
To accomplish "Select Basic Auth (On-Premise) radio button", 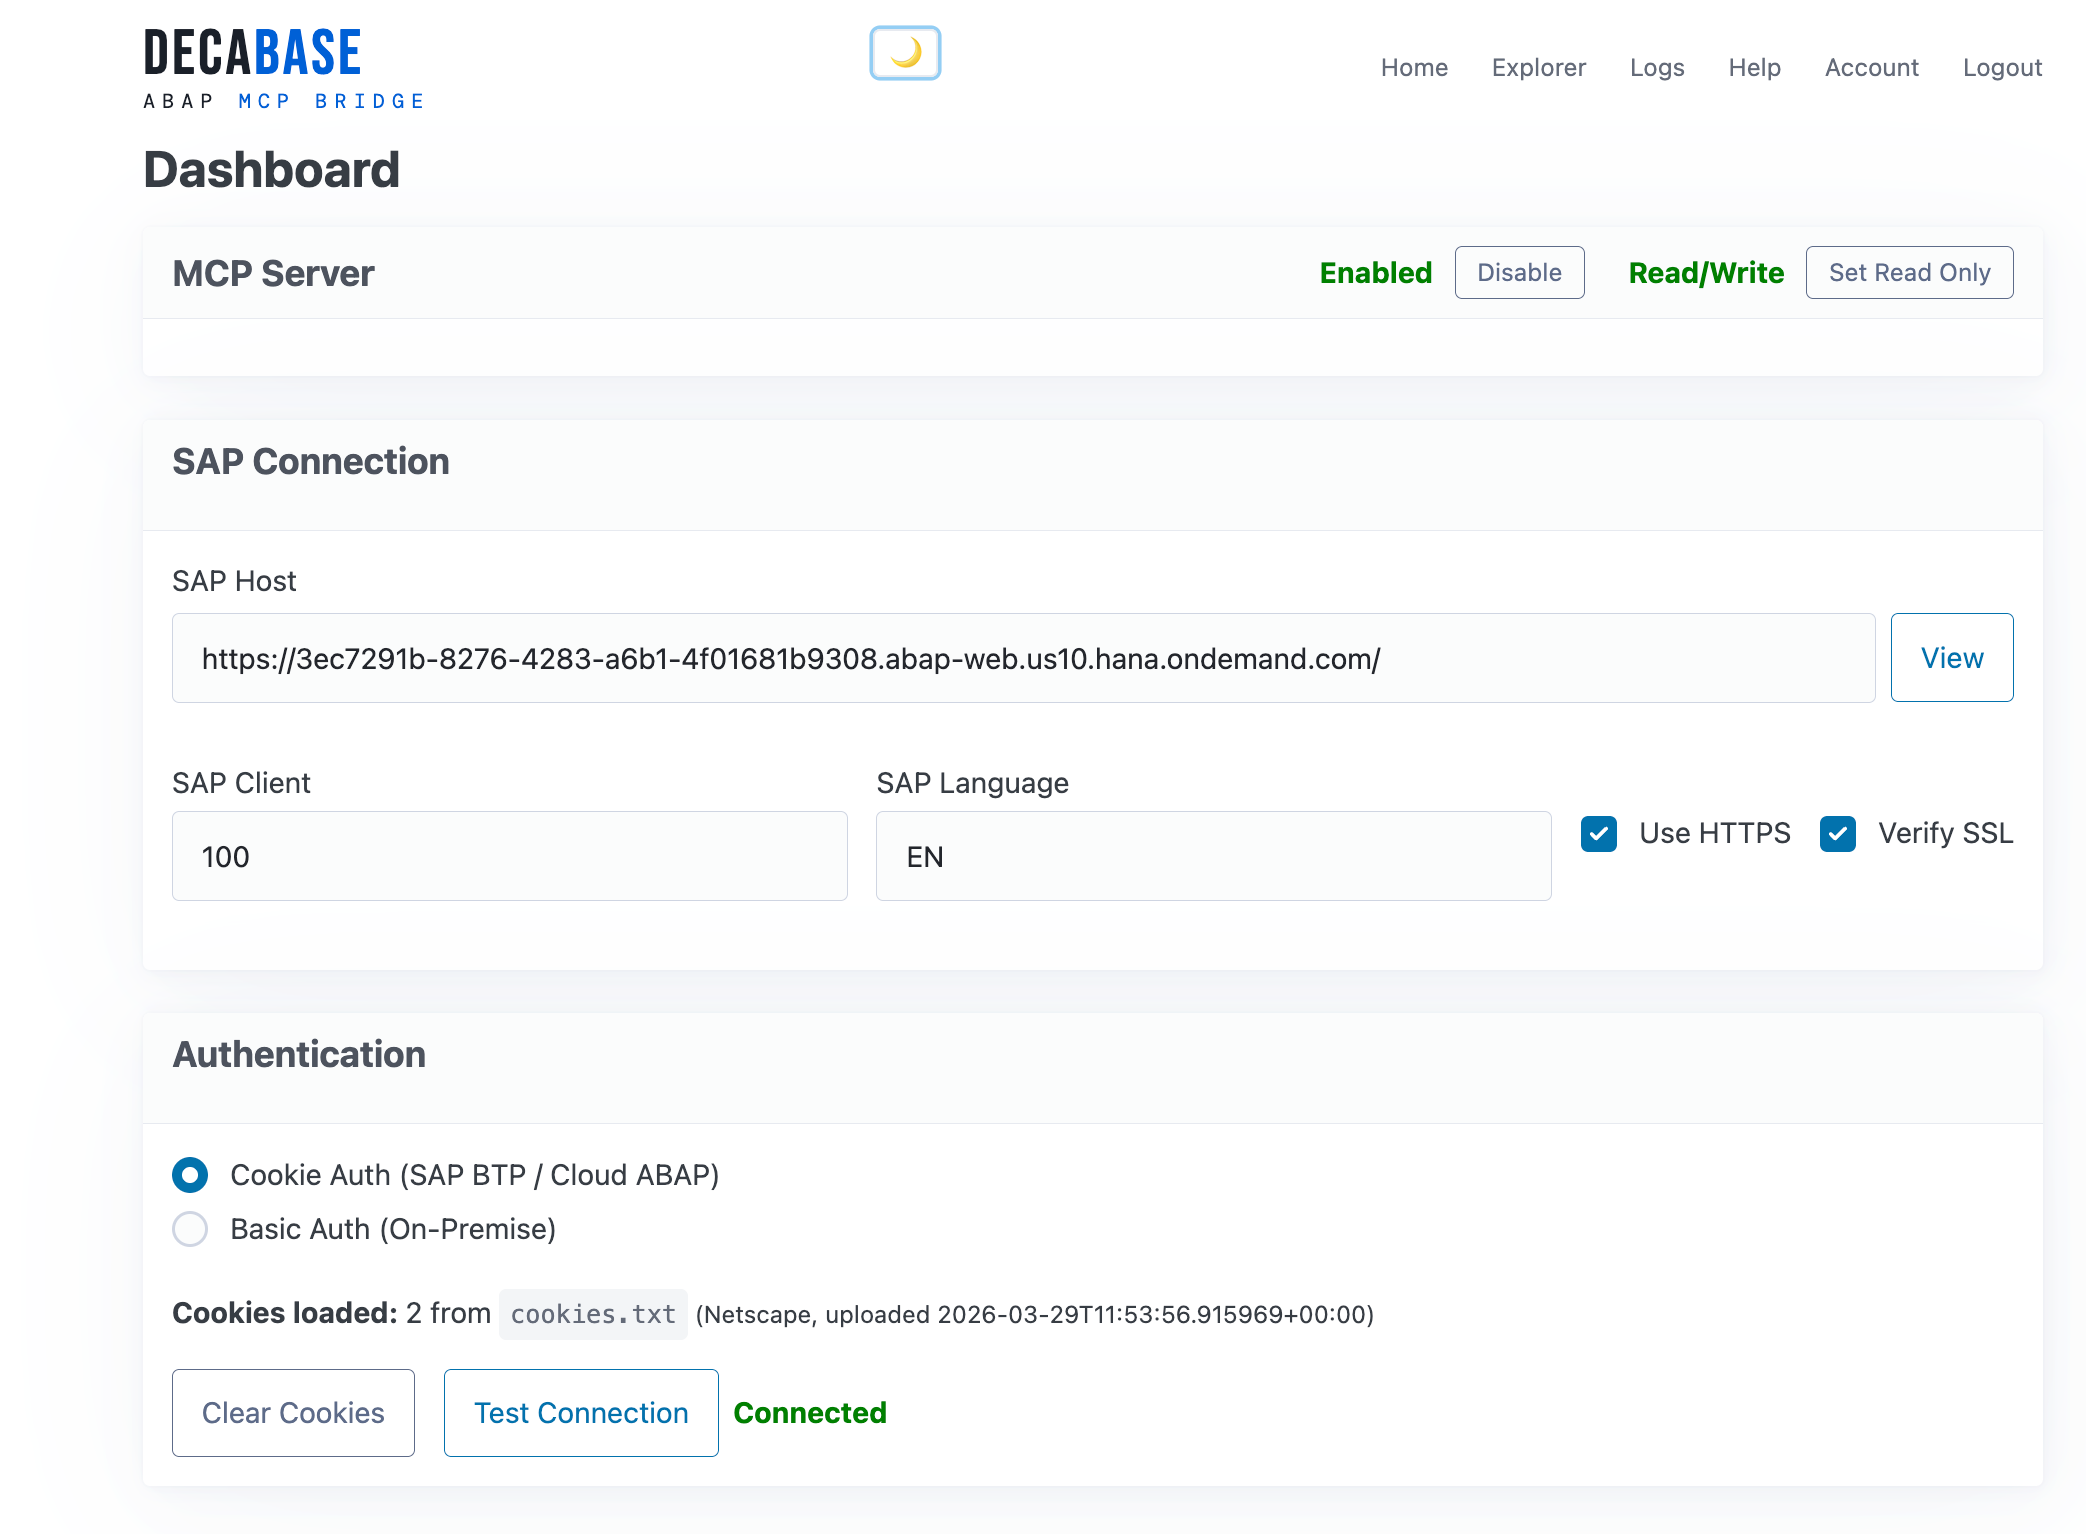I will click(x=190, y=1229).
